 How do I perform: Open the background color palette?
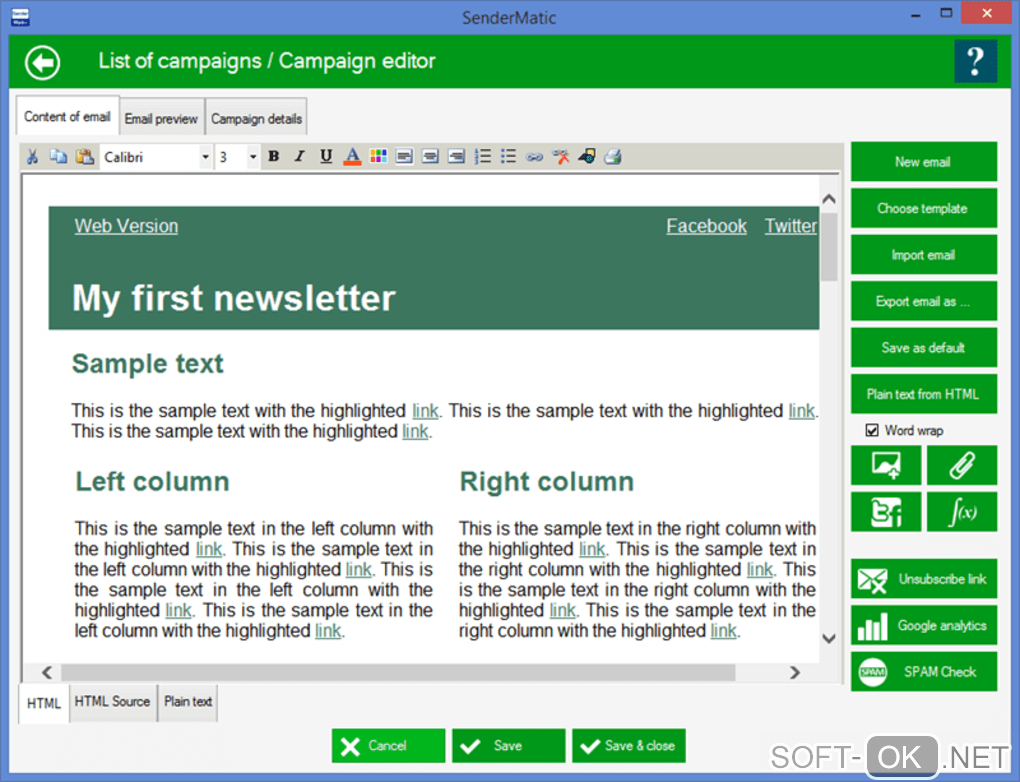[x=378, y=156]
